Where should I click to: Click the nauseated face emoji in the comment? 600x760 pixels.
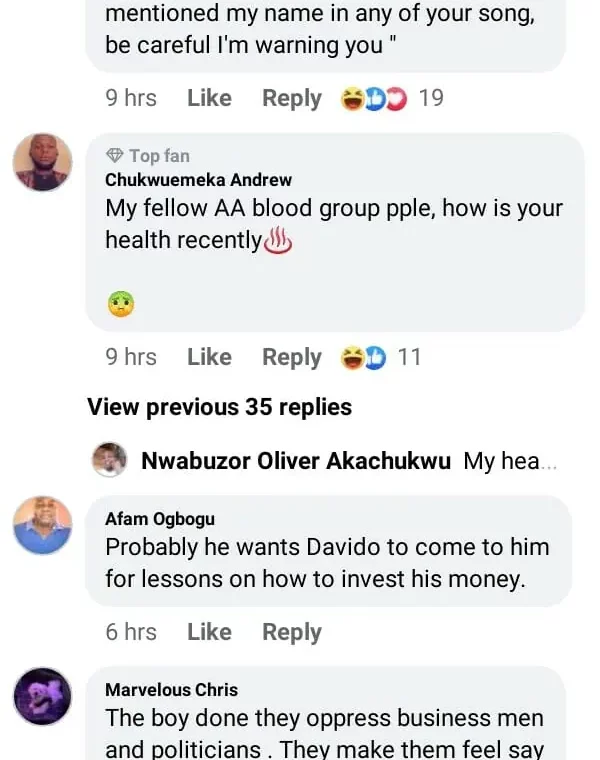[x=120, y=301]
